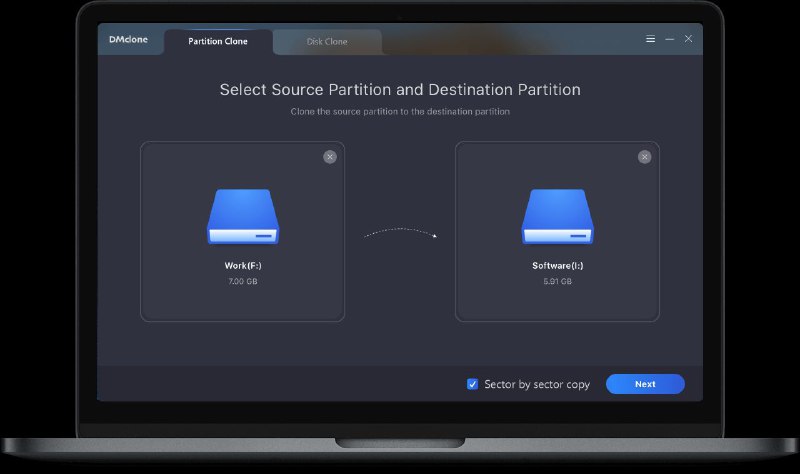This screenshot has width=800, height=474.
Task: Select the source partition panel
Action: (x=242, y=300)
